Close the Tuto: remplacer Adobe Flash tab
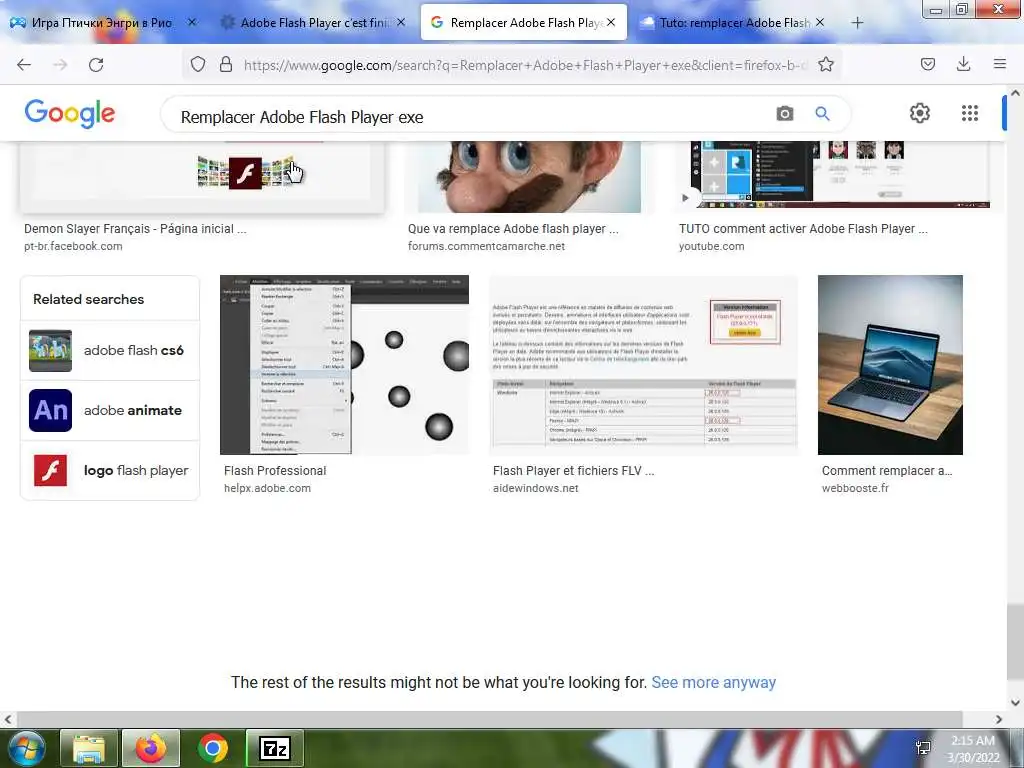Screen dimensions: 1024x768 (820, 22)
